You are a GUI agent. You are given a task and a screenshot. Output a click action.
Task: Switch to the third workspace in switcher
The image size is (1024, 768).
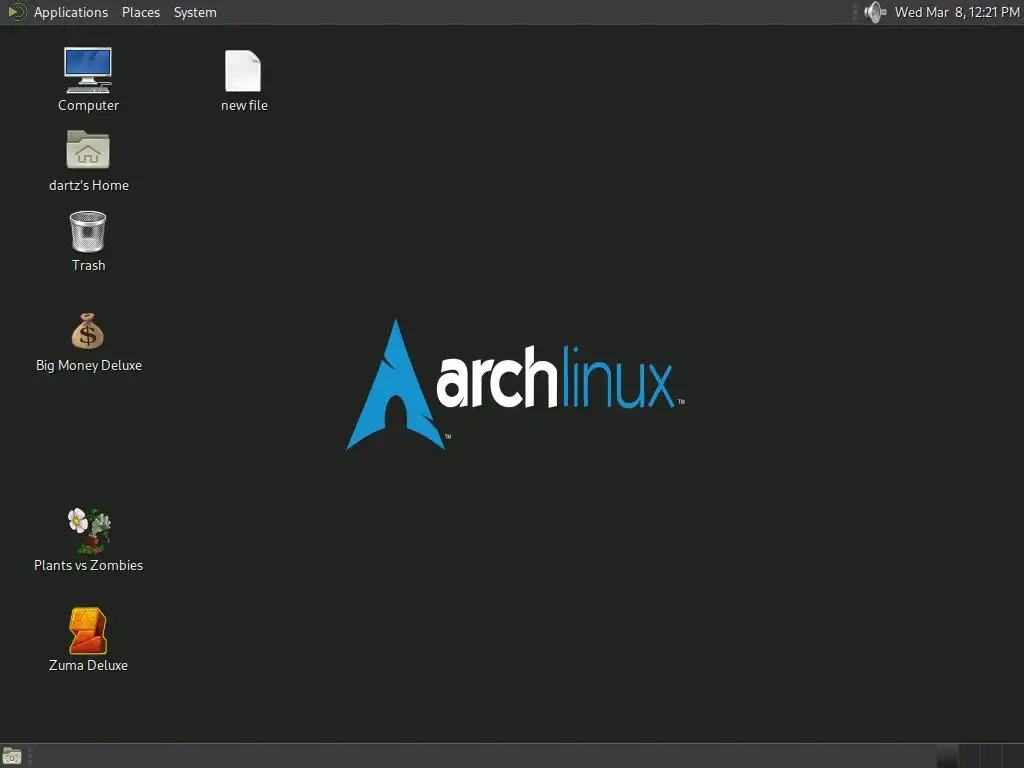tap(991, 756)
